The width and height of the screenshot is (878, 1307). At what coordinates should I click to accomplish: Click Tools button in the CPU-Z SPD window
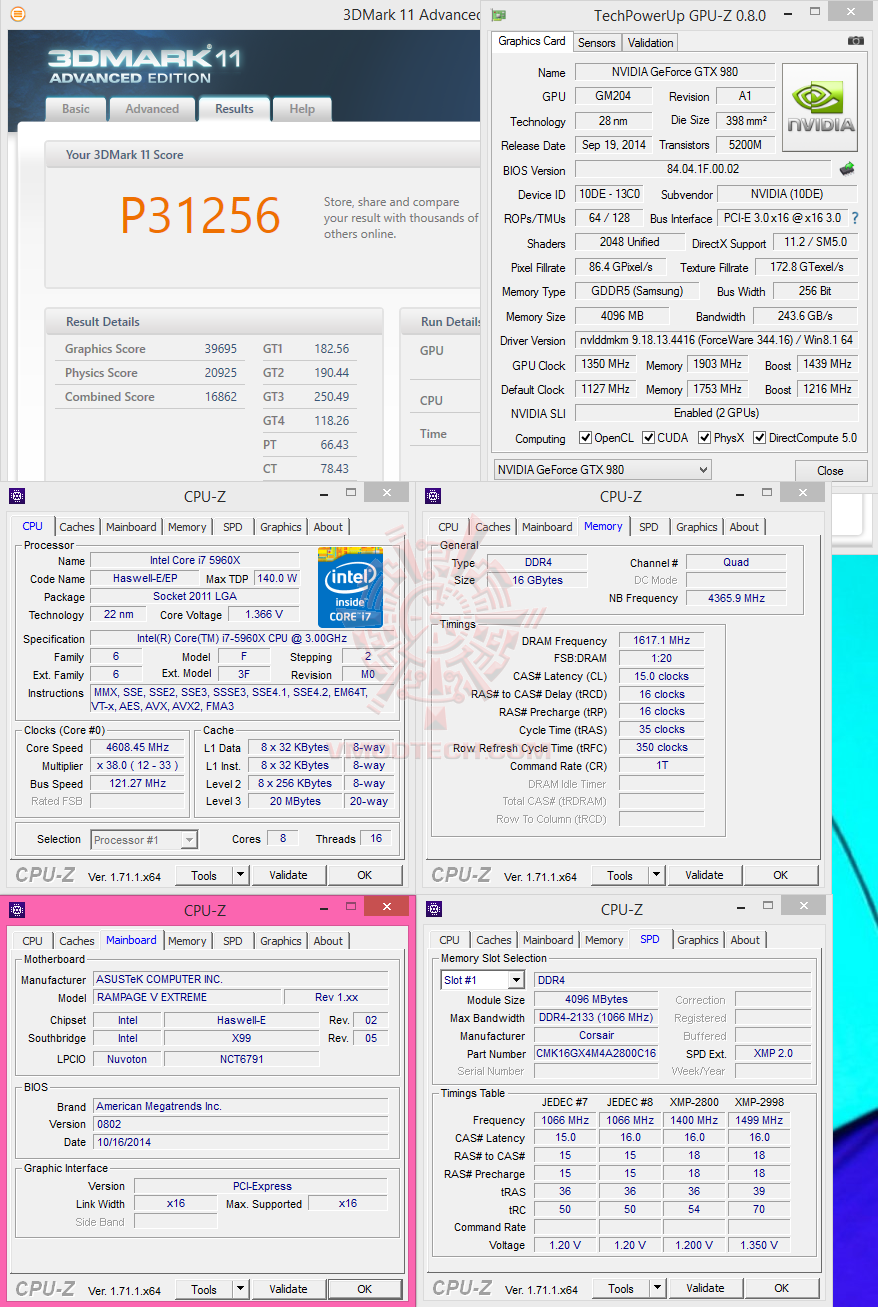621,1288
